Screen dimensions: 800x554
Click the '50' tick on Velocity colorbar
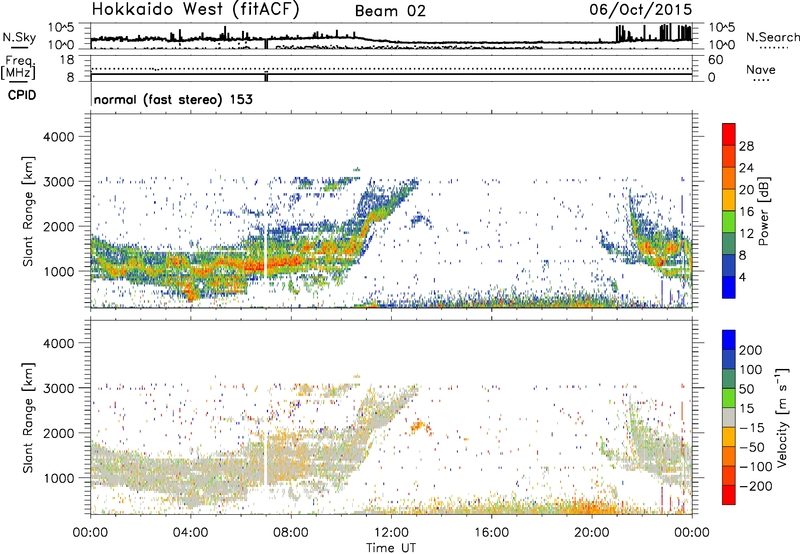746,389
